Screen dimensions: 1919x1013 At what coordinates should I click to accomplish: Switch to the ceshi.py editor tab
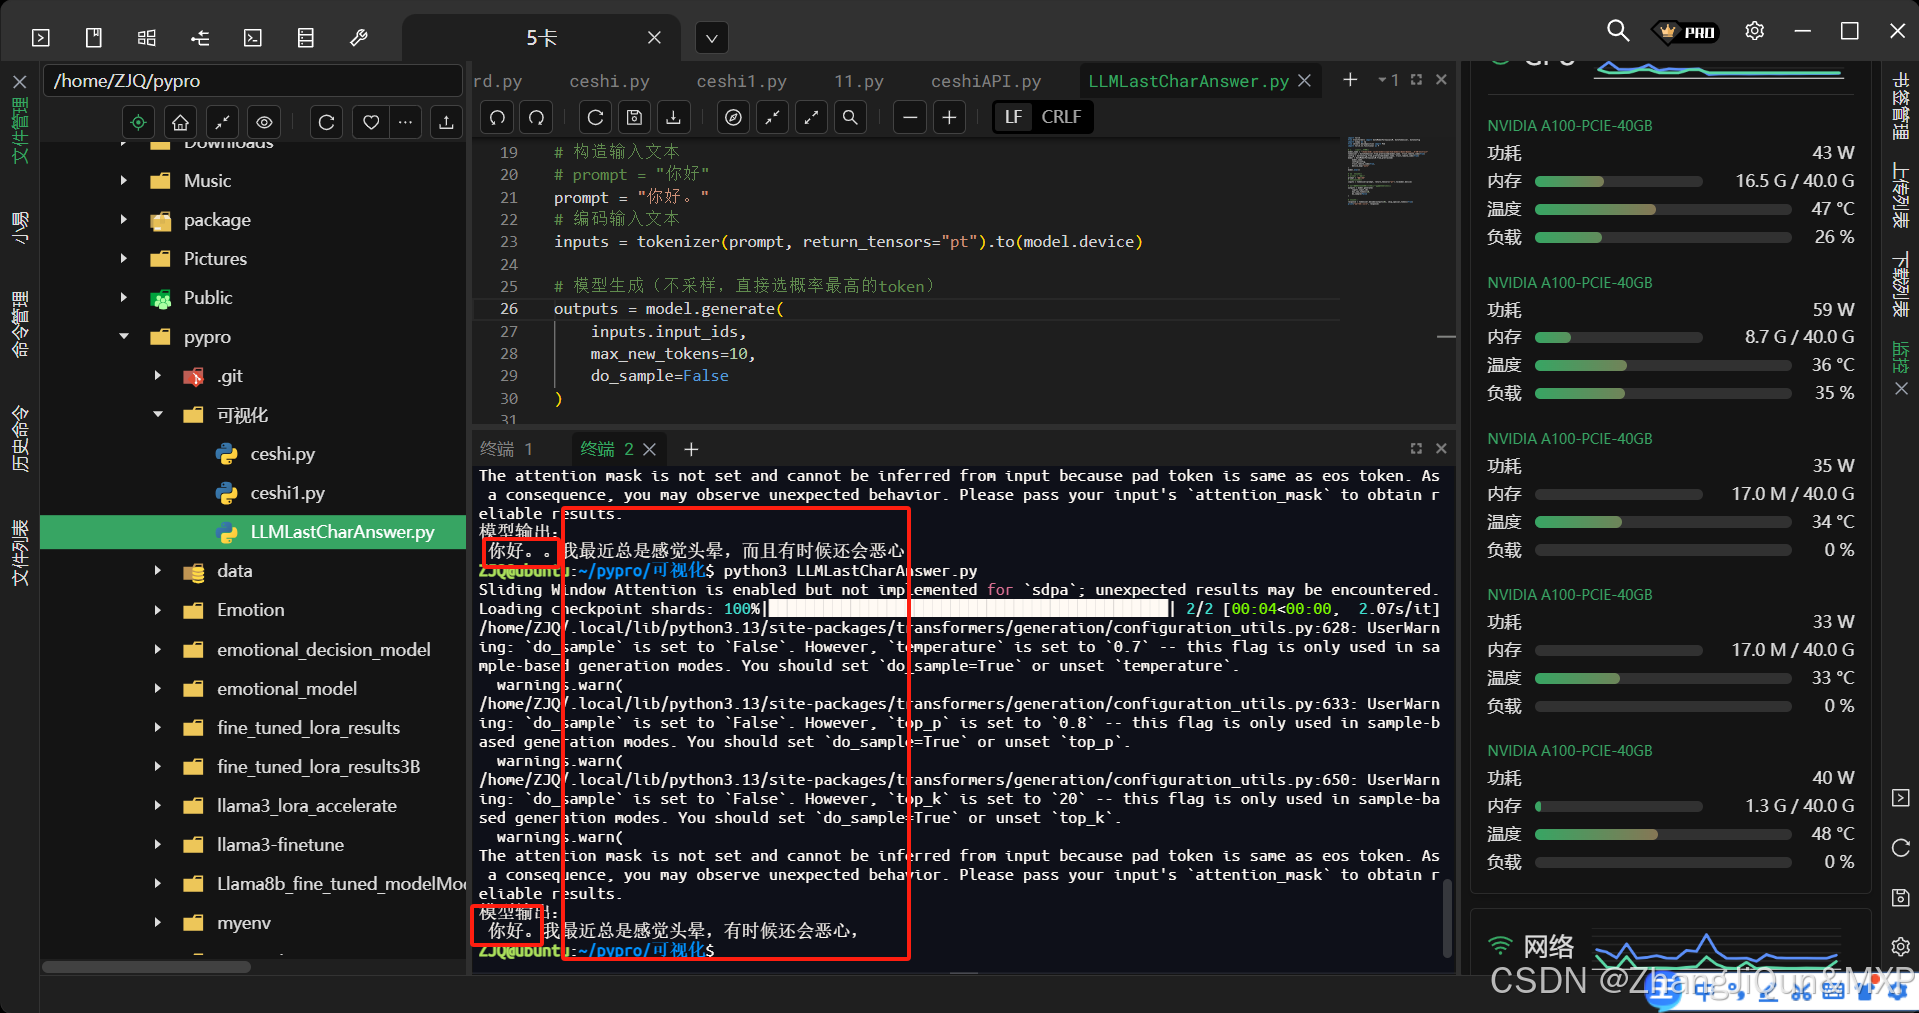pos(609,81)
